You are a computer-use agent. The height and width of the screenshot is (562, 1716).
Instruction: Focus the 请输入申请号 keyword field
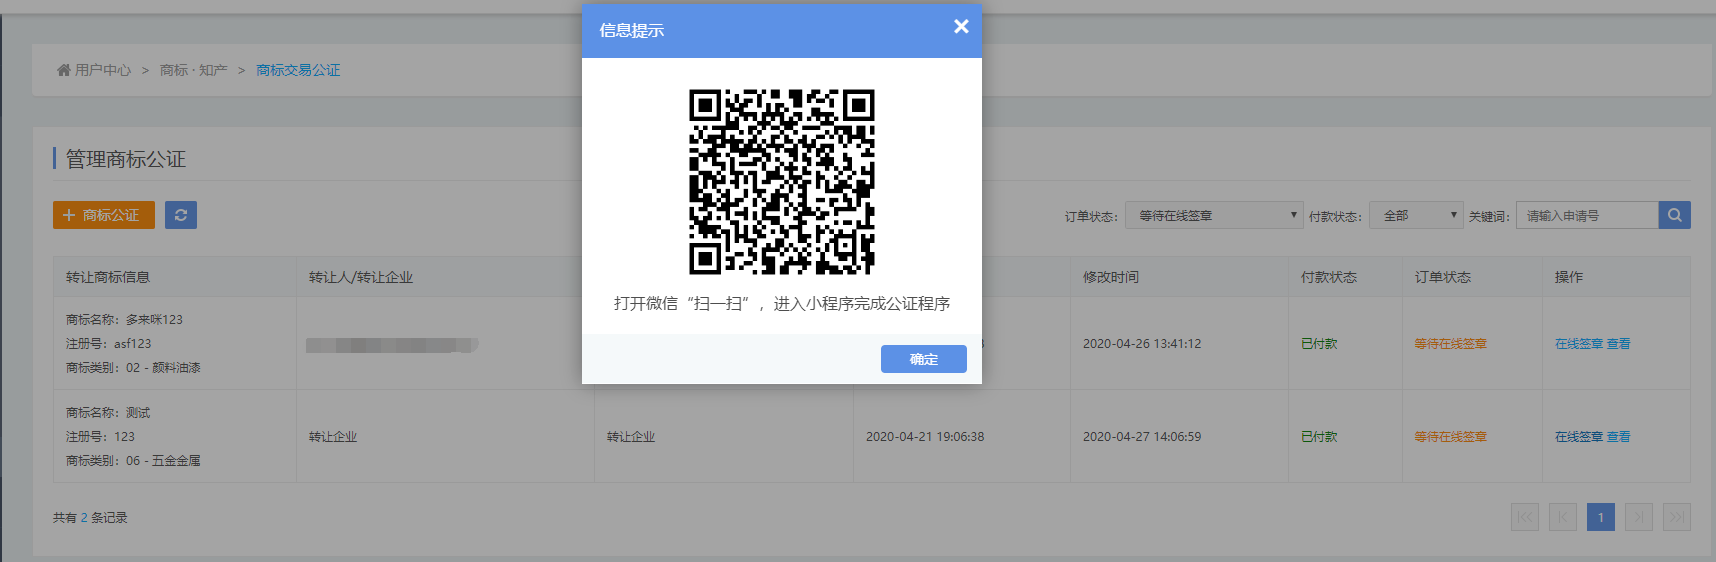tap(1587, 215)
